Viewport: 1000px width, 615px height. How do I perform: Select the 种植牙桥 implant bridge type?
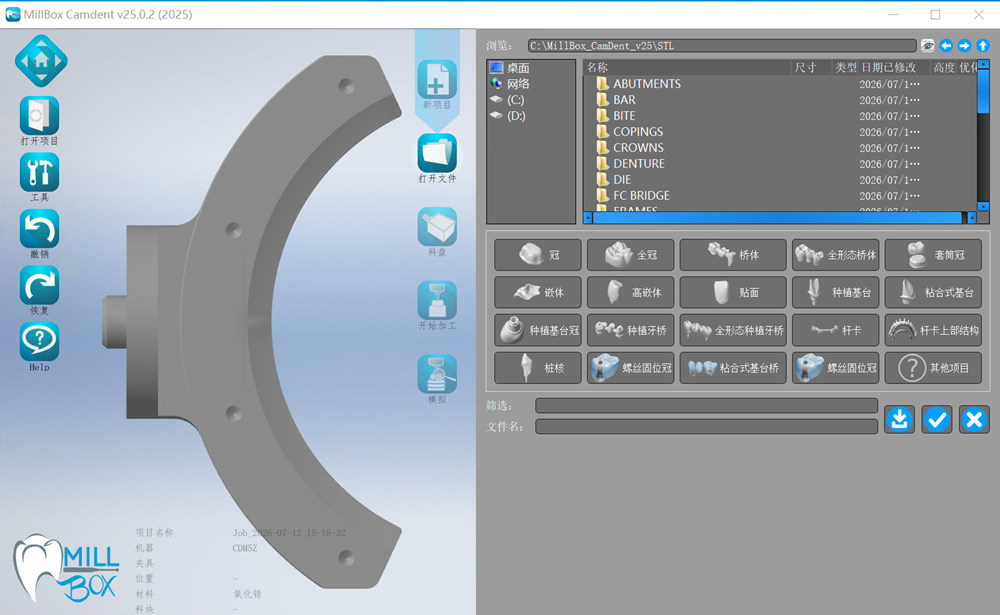pos(631,330)
